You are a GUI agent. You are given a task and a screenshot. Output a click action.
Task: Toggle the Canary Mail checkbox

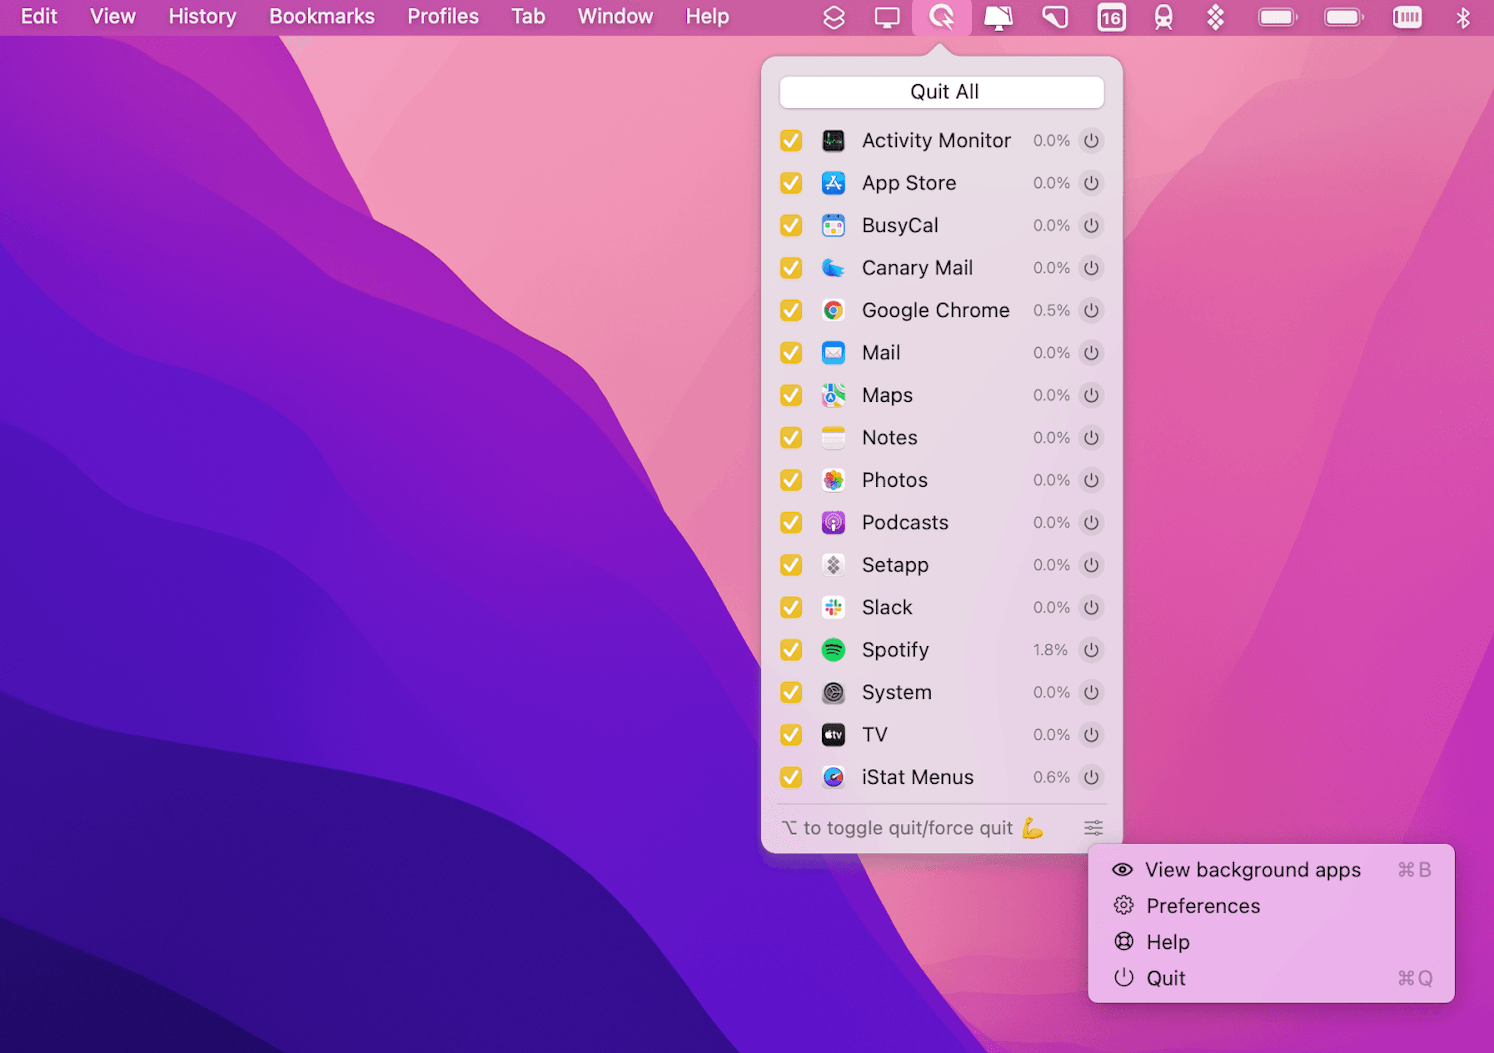(x=791, y=268)
